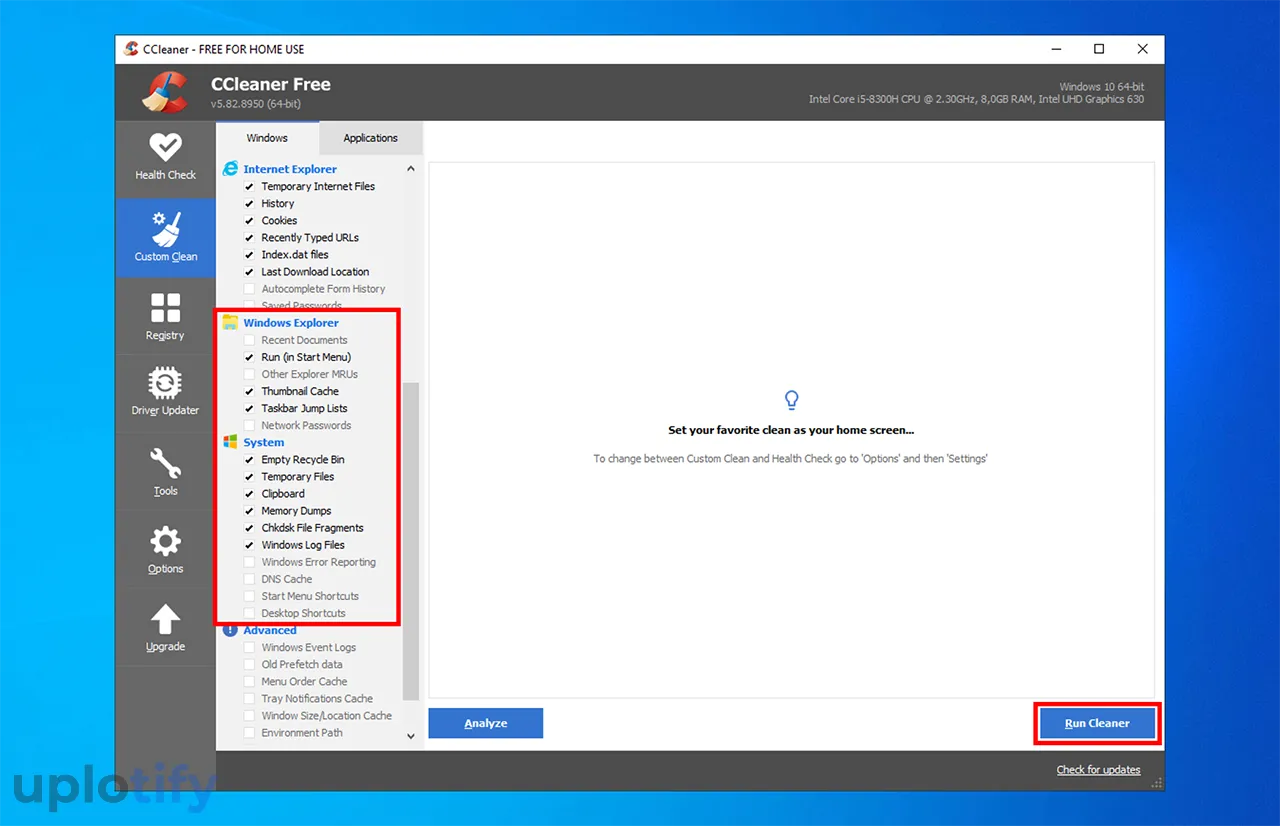
Task: Open the Options gear section
Action: [x=165, y=550]
